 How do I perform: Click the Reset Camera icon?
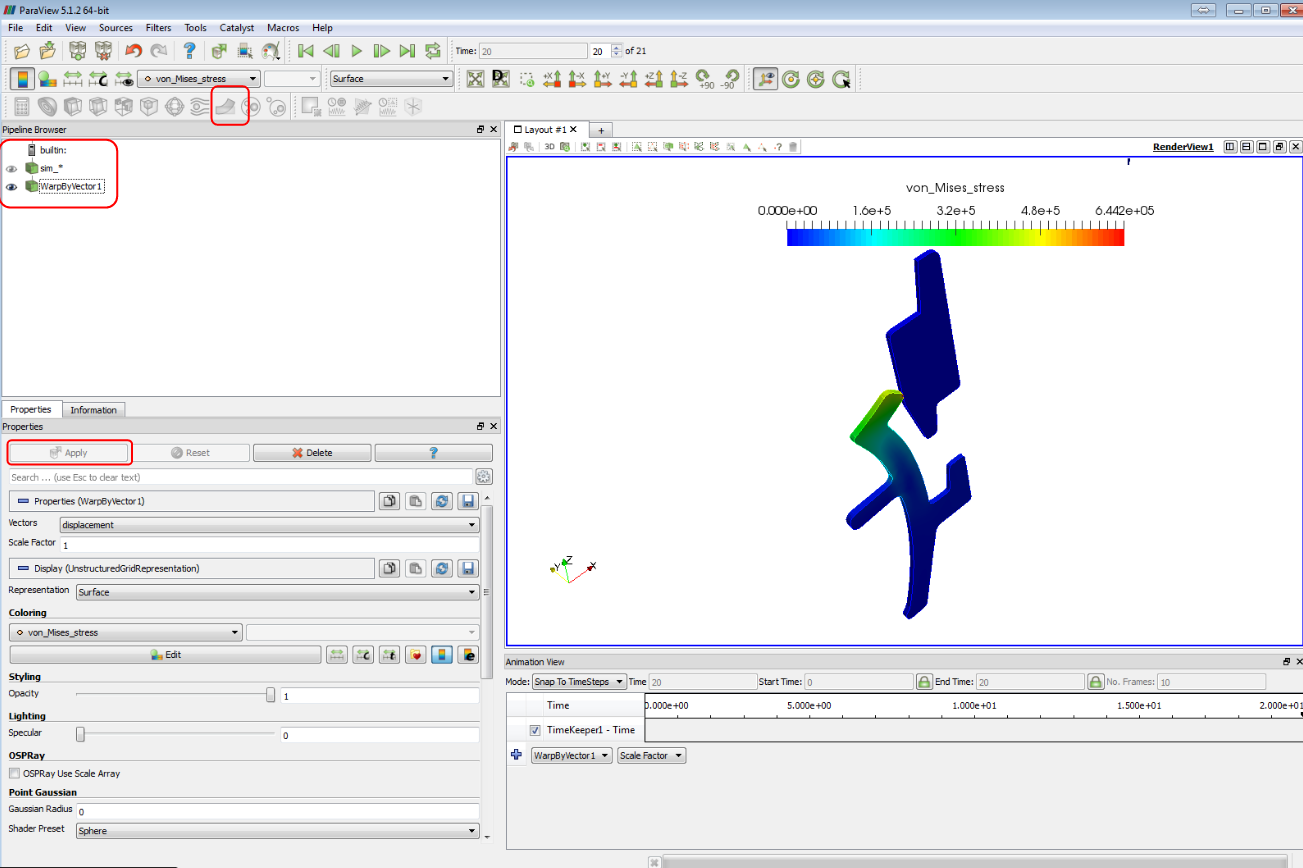coord(475,79)
